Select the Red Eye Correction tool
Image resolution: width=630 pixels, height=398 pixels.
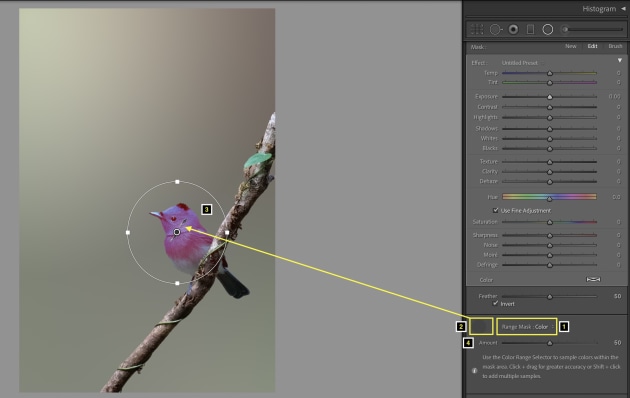coord(513,29)
